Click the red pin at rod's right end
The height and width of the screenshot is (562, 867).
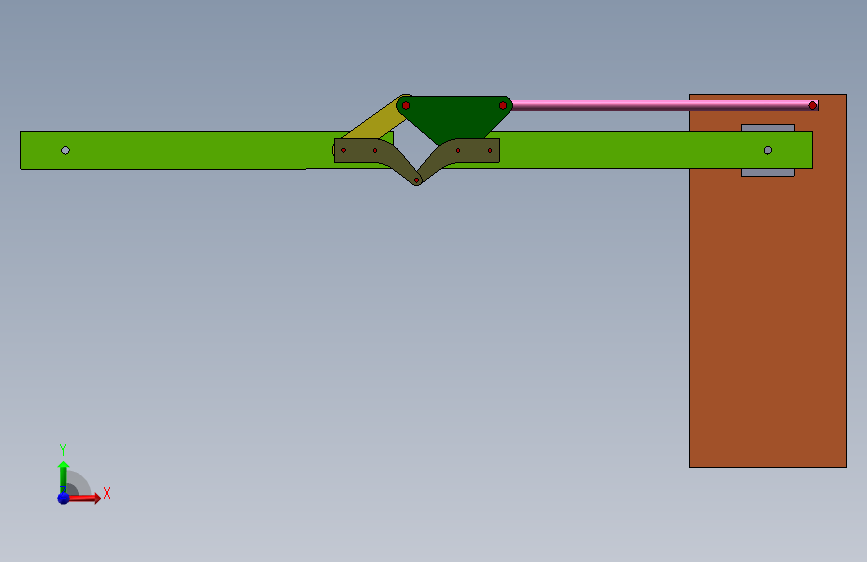coord(812,105)
